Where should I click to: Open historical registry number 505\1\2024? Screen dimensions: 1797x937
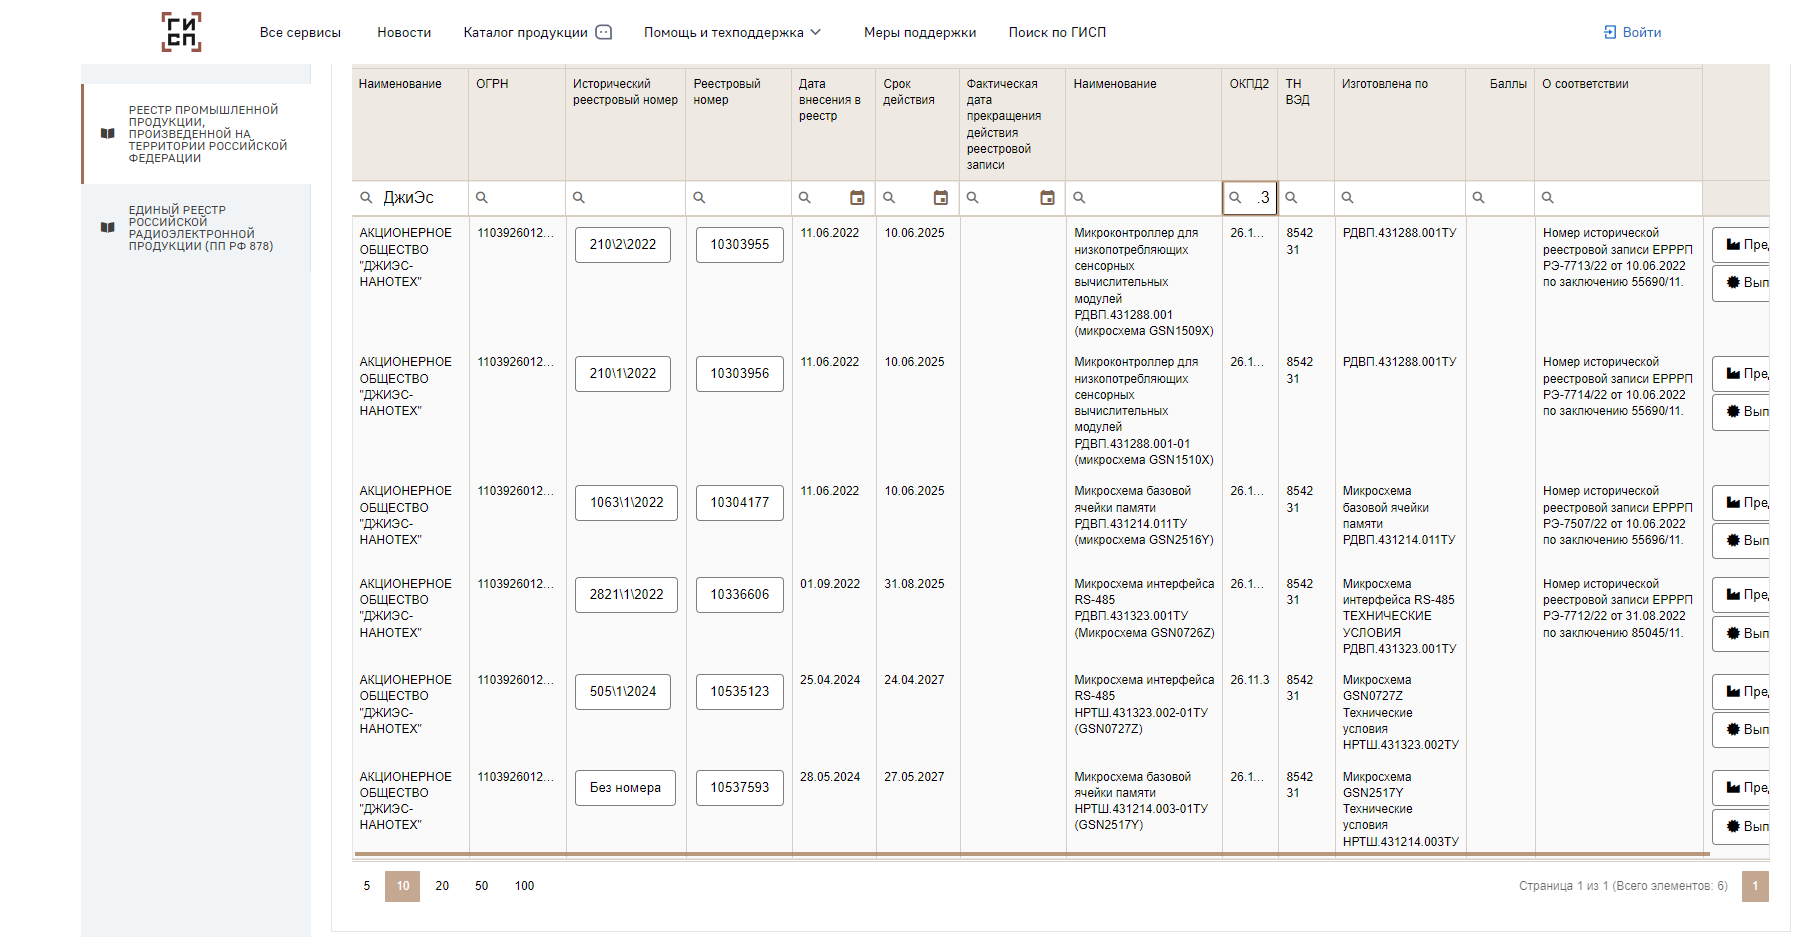click(623, 692)
